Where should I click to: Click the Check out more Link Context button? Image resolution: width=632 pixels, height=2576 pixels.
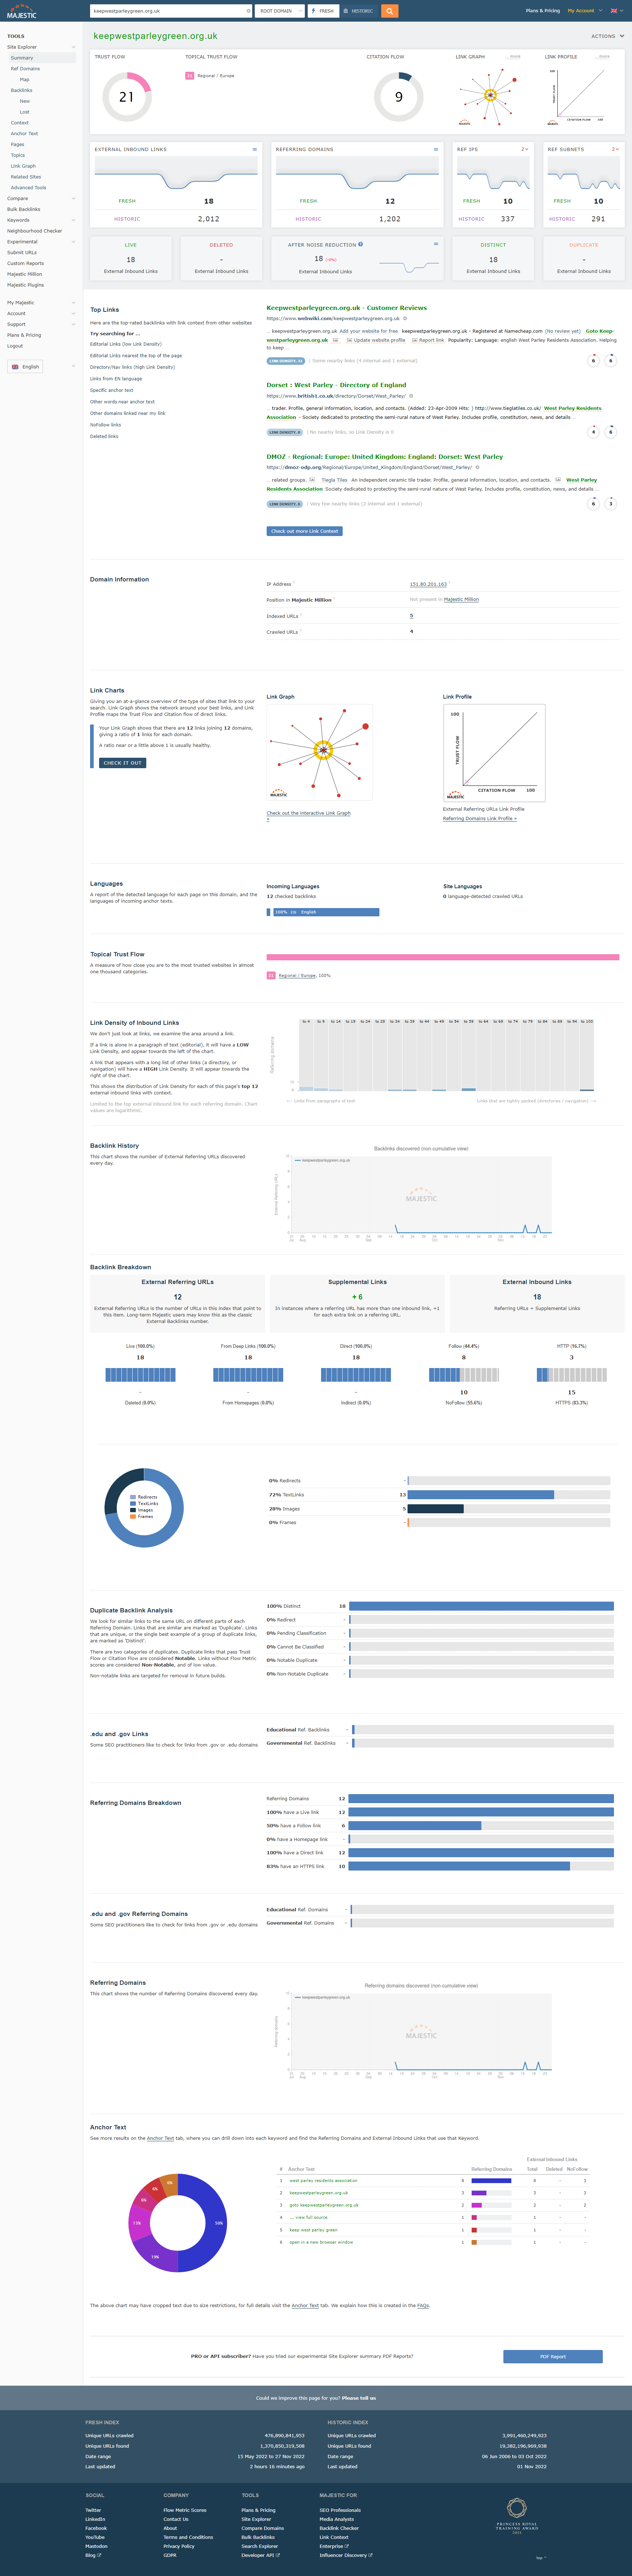pos(305,531)
